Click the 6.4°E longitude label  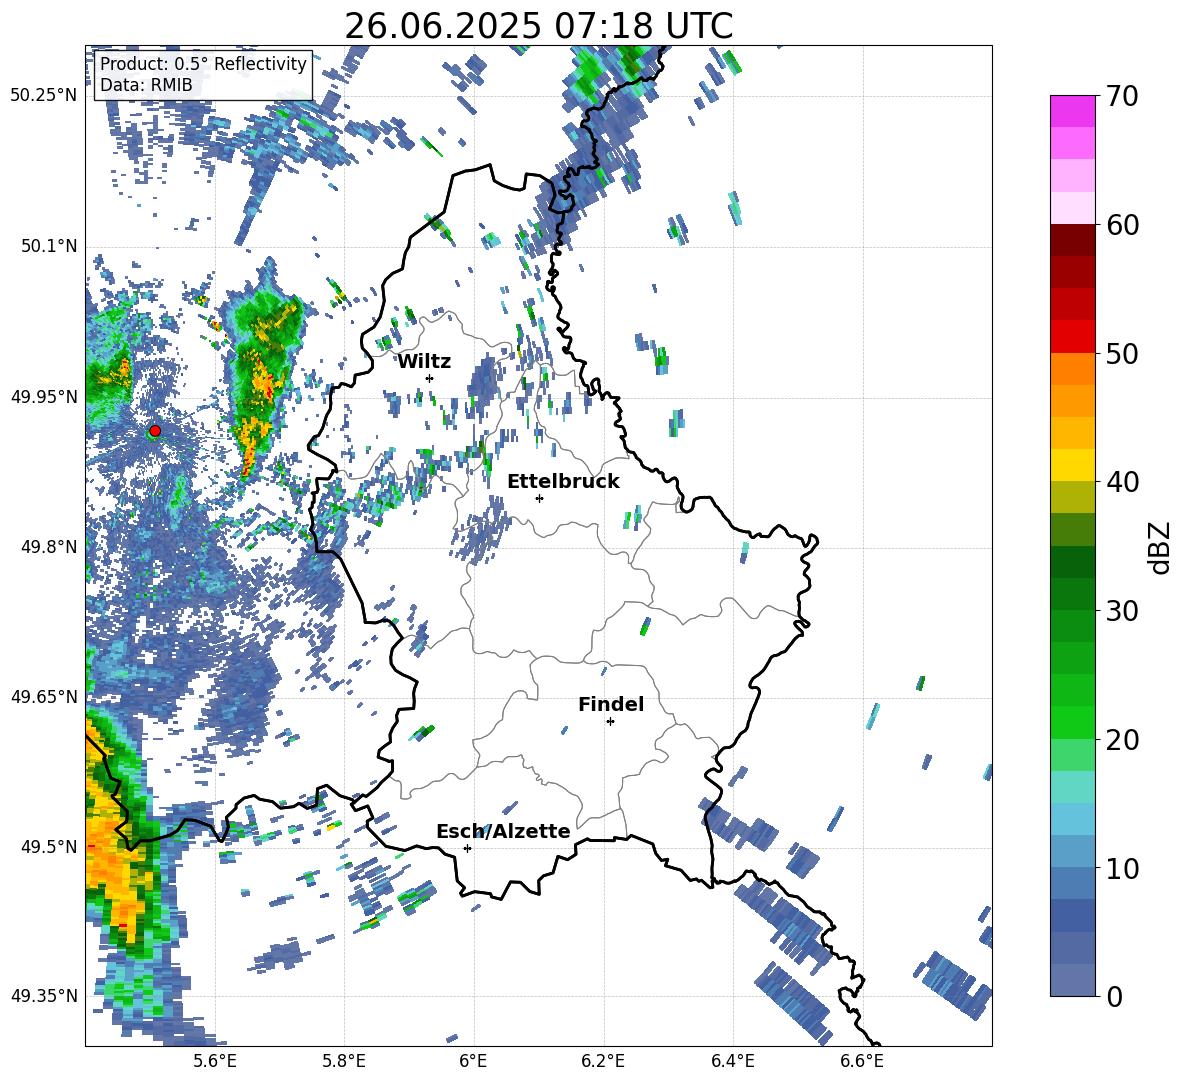click(733, 1061)
